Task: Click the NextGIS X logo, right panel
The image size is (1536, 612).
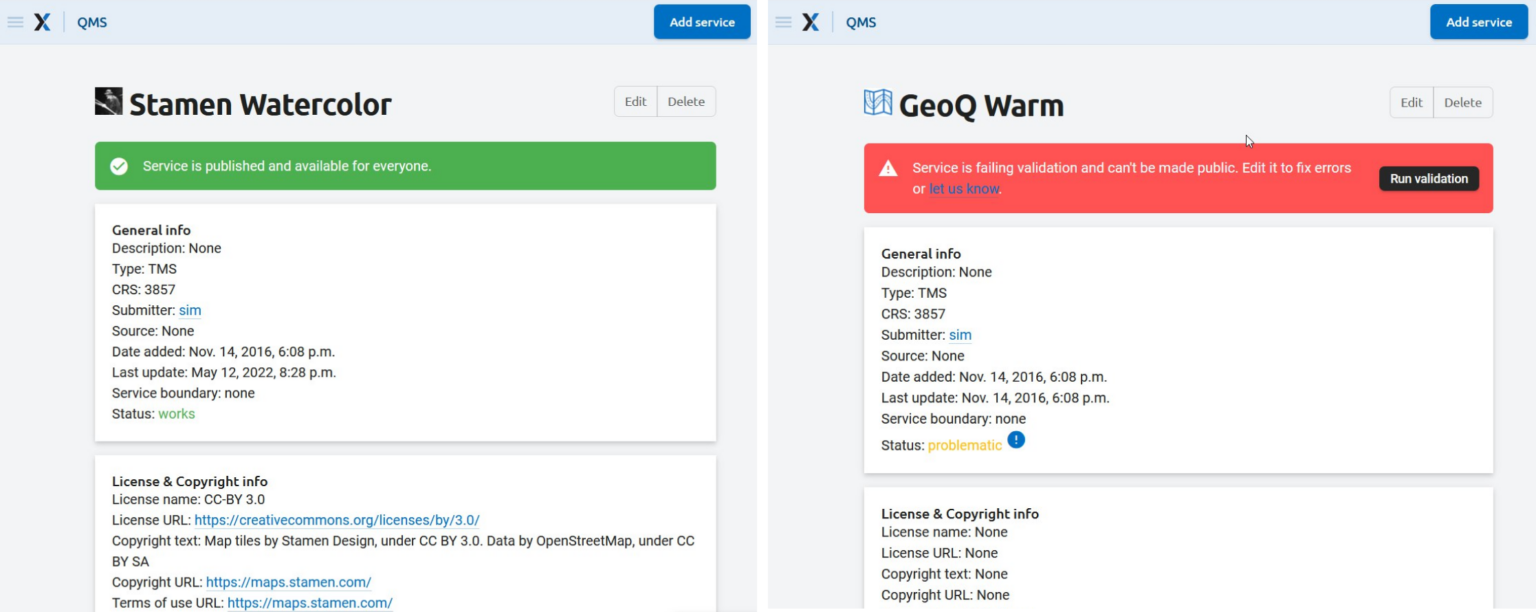Action: [811, 22]
